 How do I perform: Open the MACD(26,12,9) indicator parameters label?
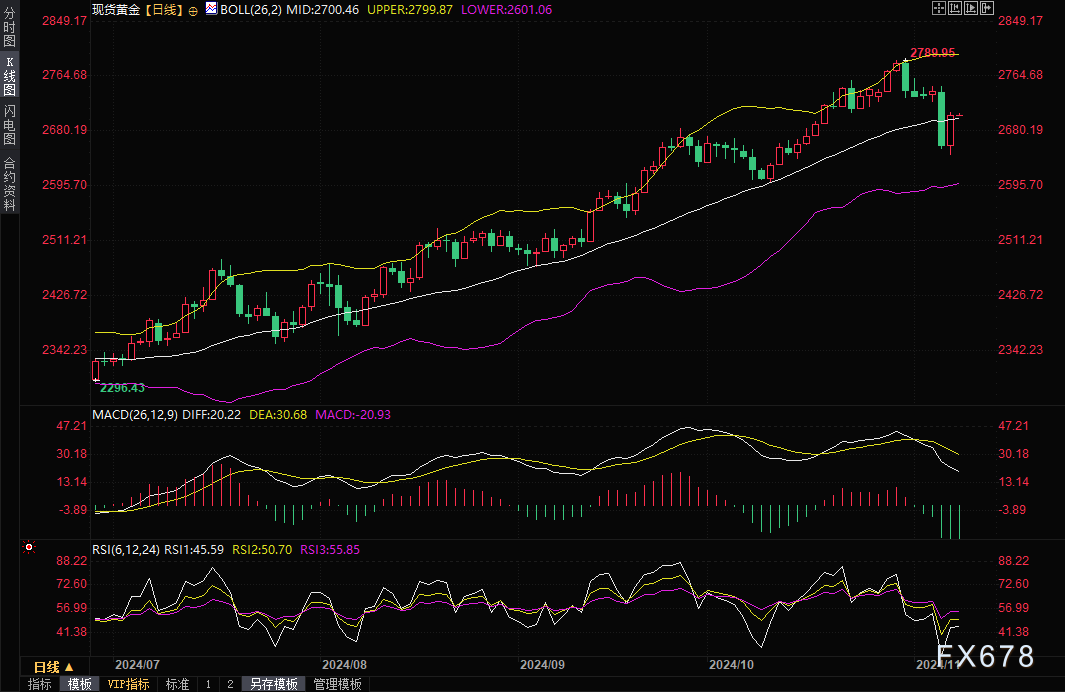137,414
